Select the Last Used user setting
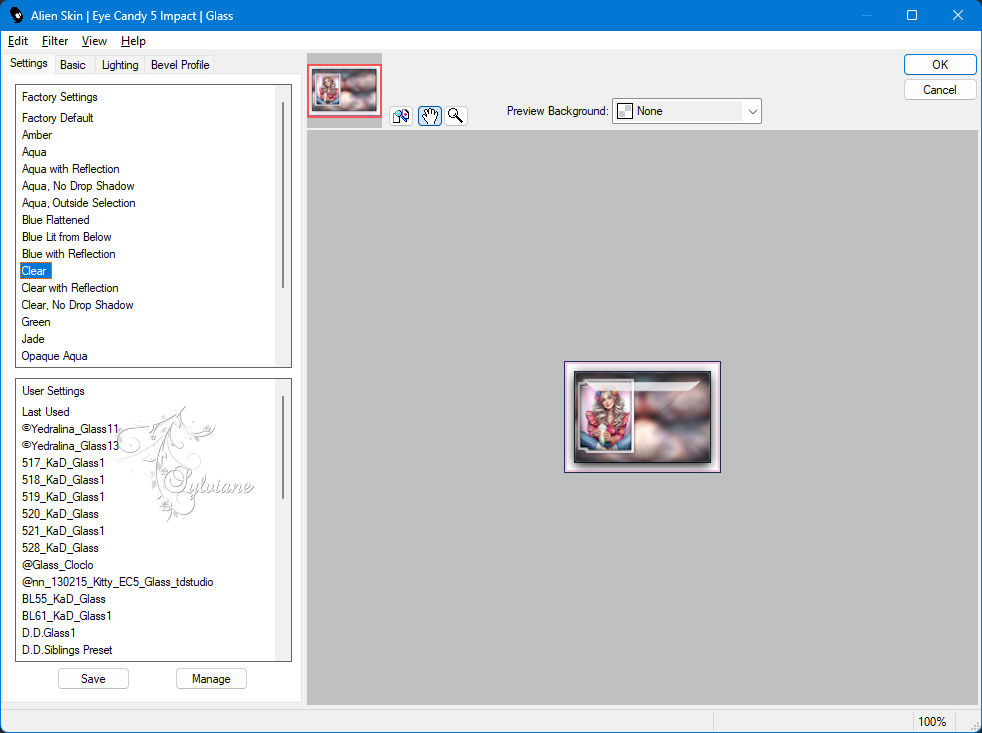 pyautogui.click(x=46, y=412)
